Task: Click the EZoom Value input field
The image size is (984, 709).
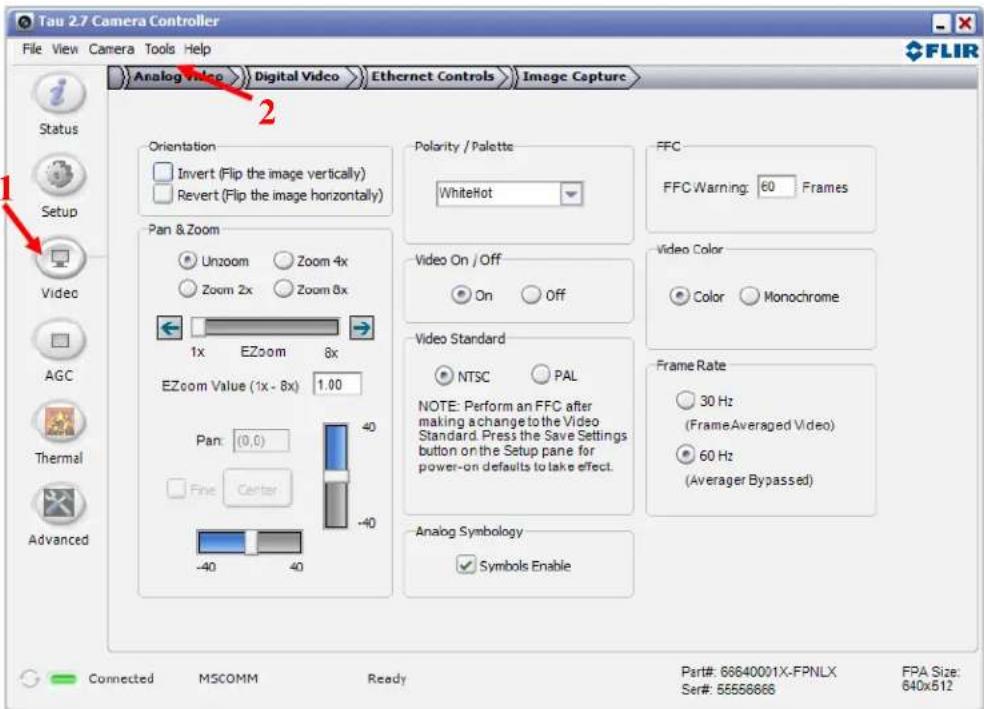Action: (338, 385)
